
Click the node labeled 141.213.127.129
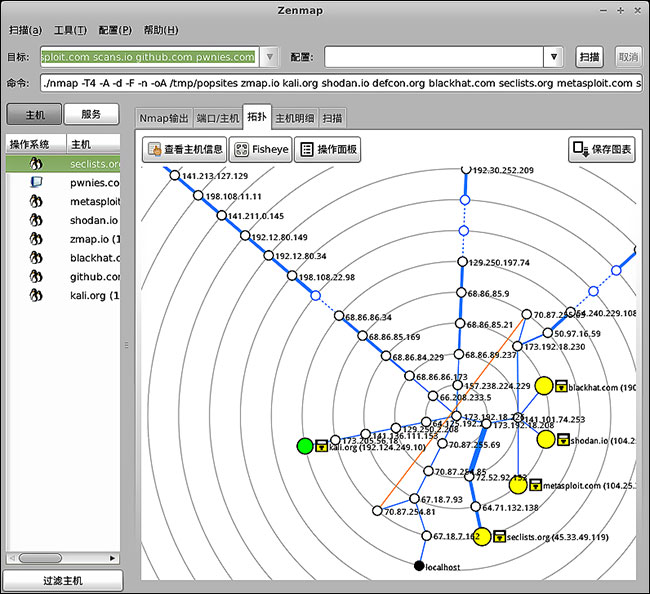click(175, 175)
